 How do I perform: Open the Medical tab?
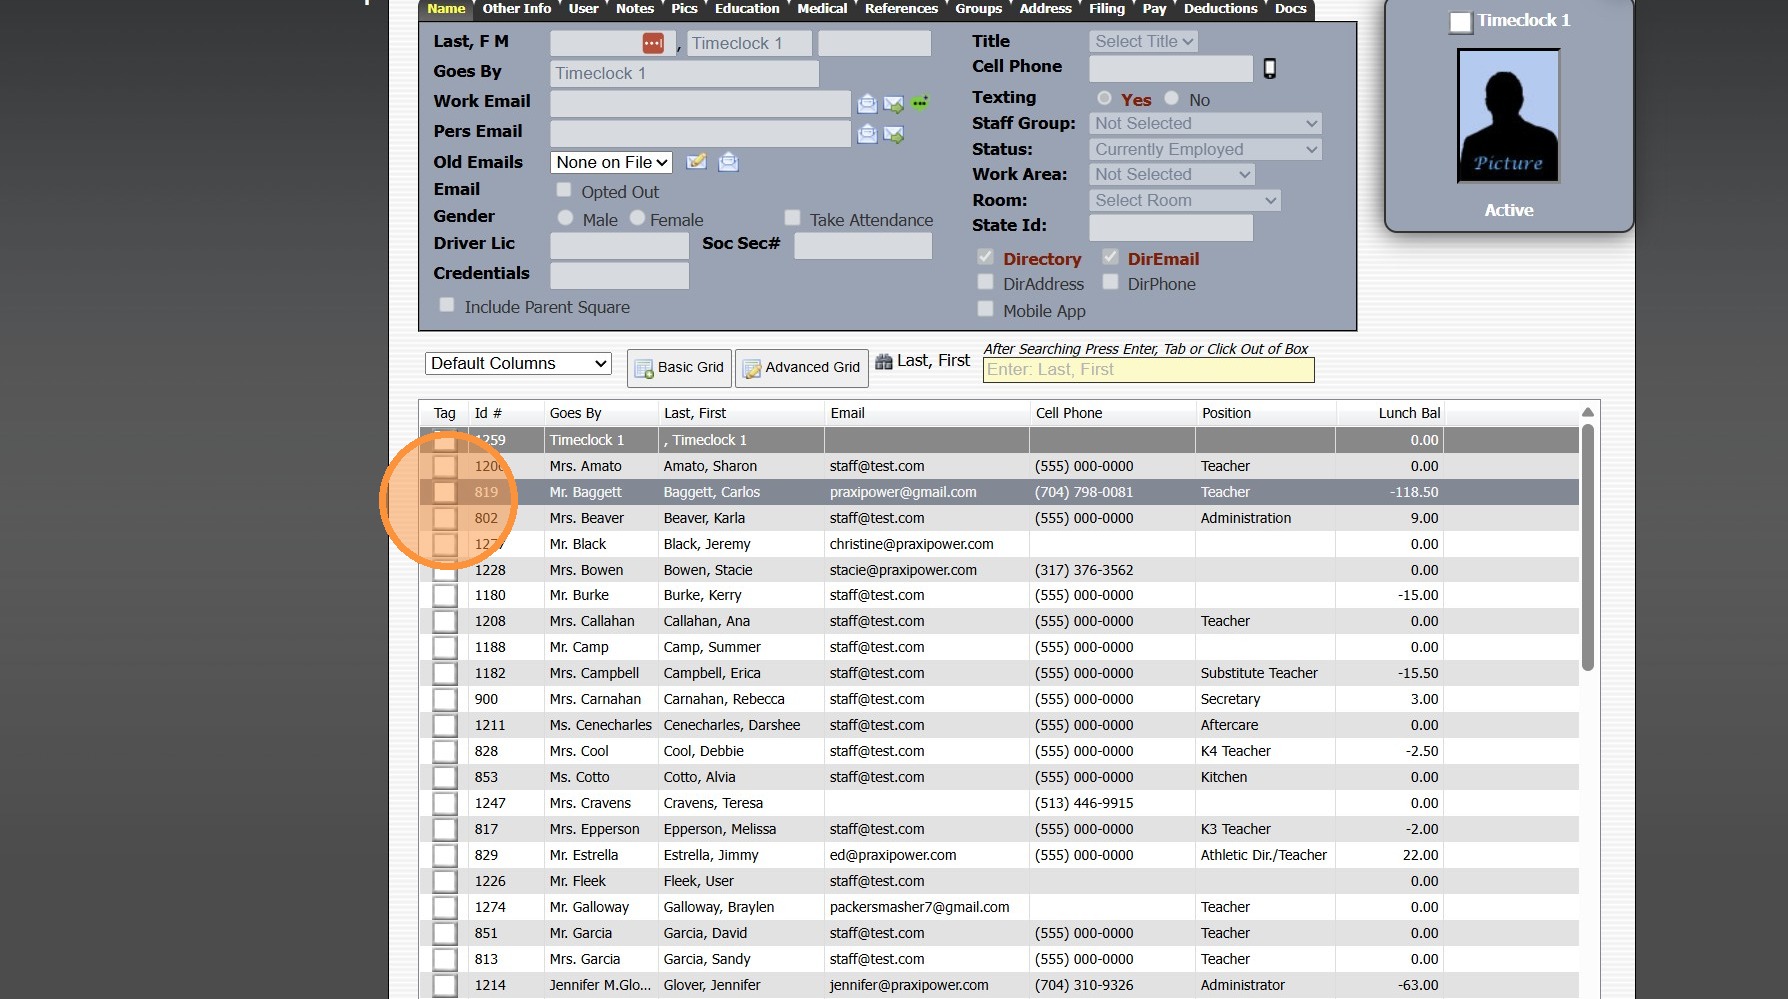[822, 9]
